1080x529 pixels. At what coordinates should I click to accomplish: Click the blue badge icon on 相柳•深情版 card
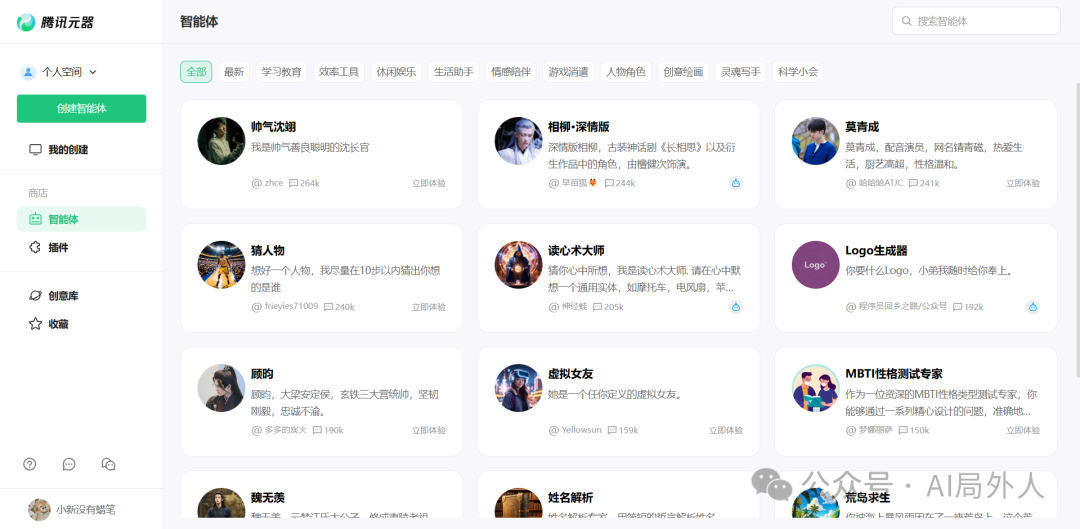pos(736,183)
